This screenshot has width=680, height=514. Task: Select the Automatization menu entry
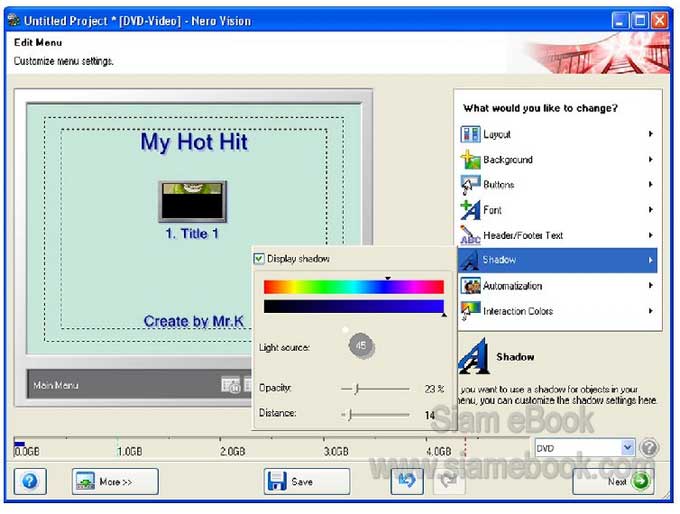558,286
